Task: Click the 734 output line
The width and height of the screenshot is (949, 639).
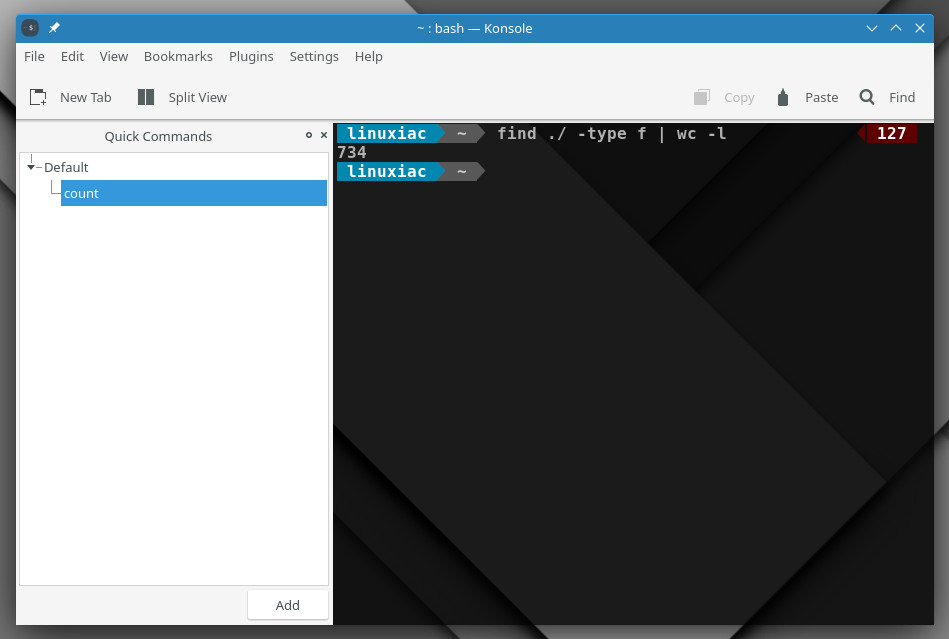Action: 352,152
